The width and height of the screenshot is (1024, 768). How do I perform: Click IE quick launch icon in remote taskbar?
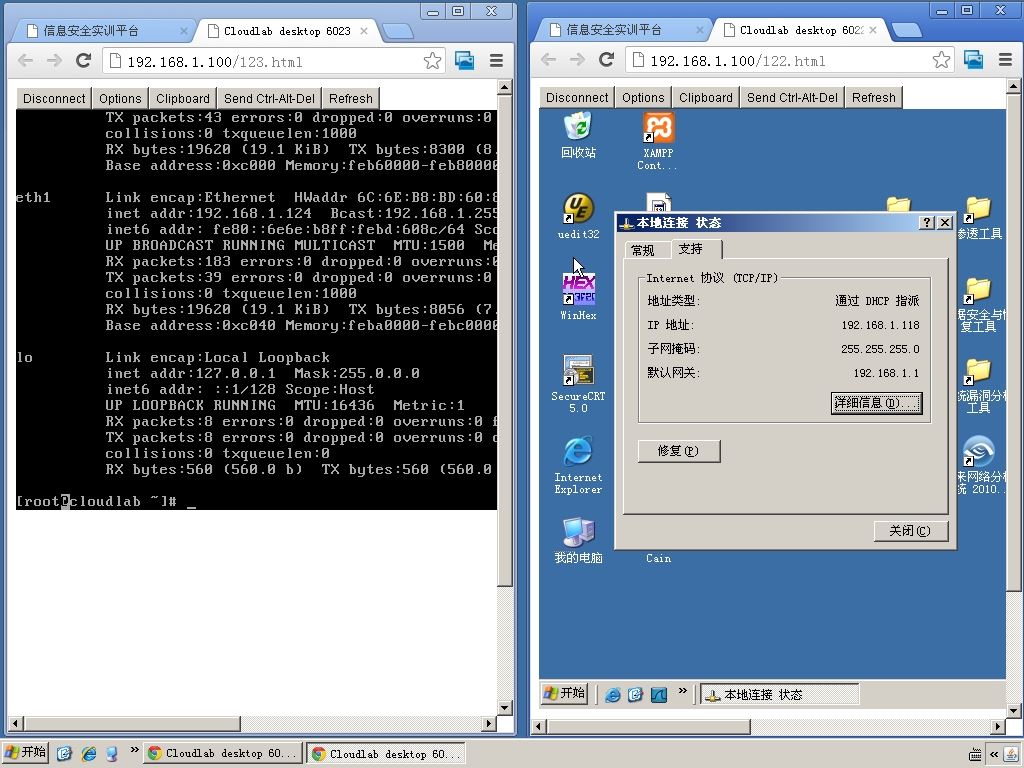click(x=613, y=695)
